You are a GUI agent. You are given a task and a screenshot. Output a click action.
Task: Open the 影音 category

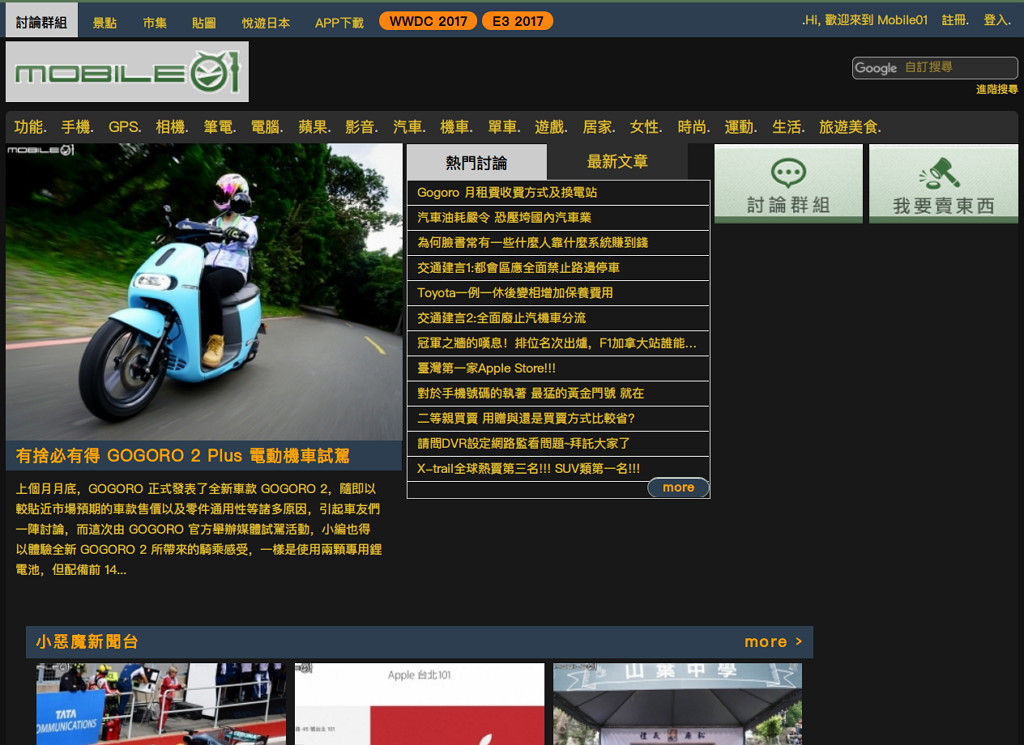click(362, 127)
